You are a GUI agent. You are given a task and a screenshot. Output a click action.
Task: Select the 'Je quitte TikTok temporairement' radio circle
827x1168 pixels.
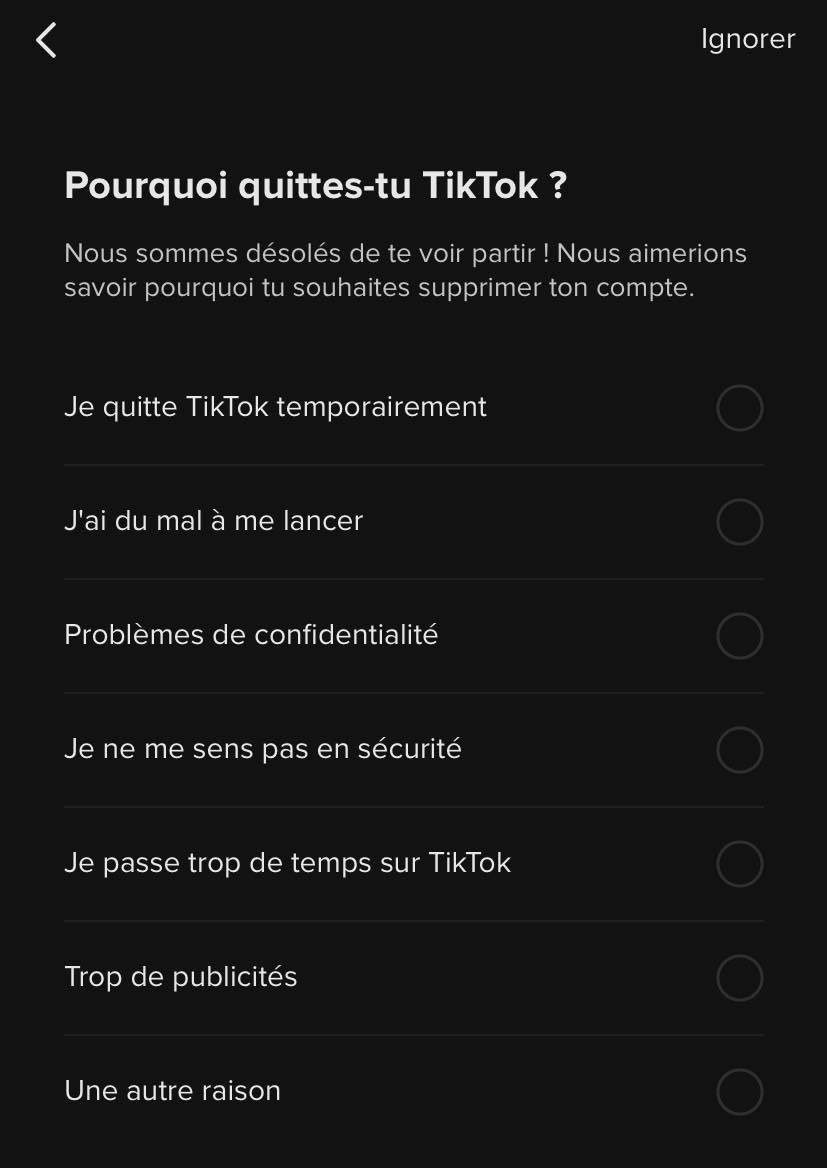point(739,408)
